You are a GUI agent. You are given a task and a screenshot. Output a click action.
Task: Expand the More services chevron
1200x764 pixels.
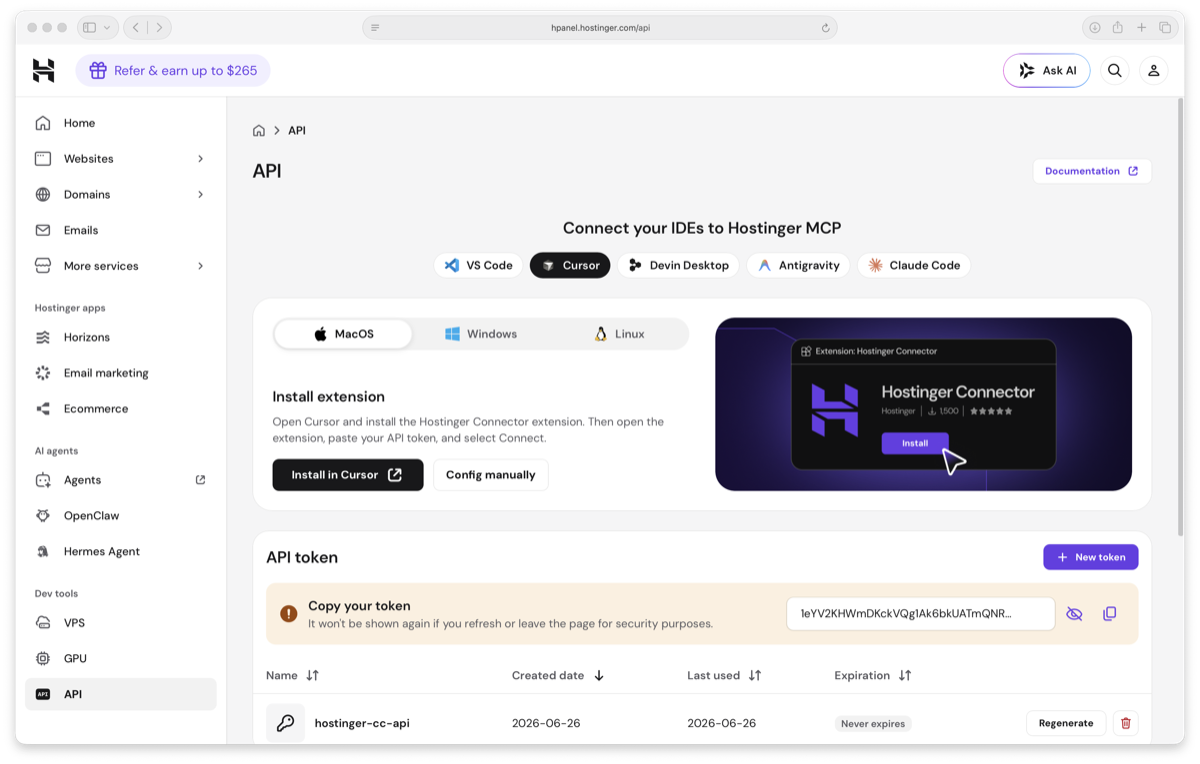click(x=200, y=266)
